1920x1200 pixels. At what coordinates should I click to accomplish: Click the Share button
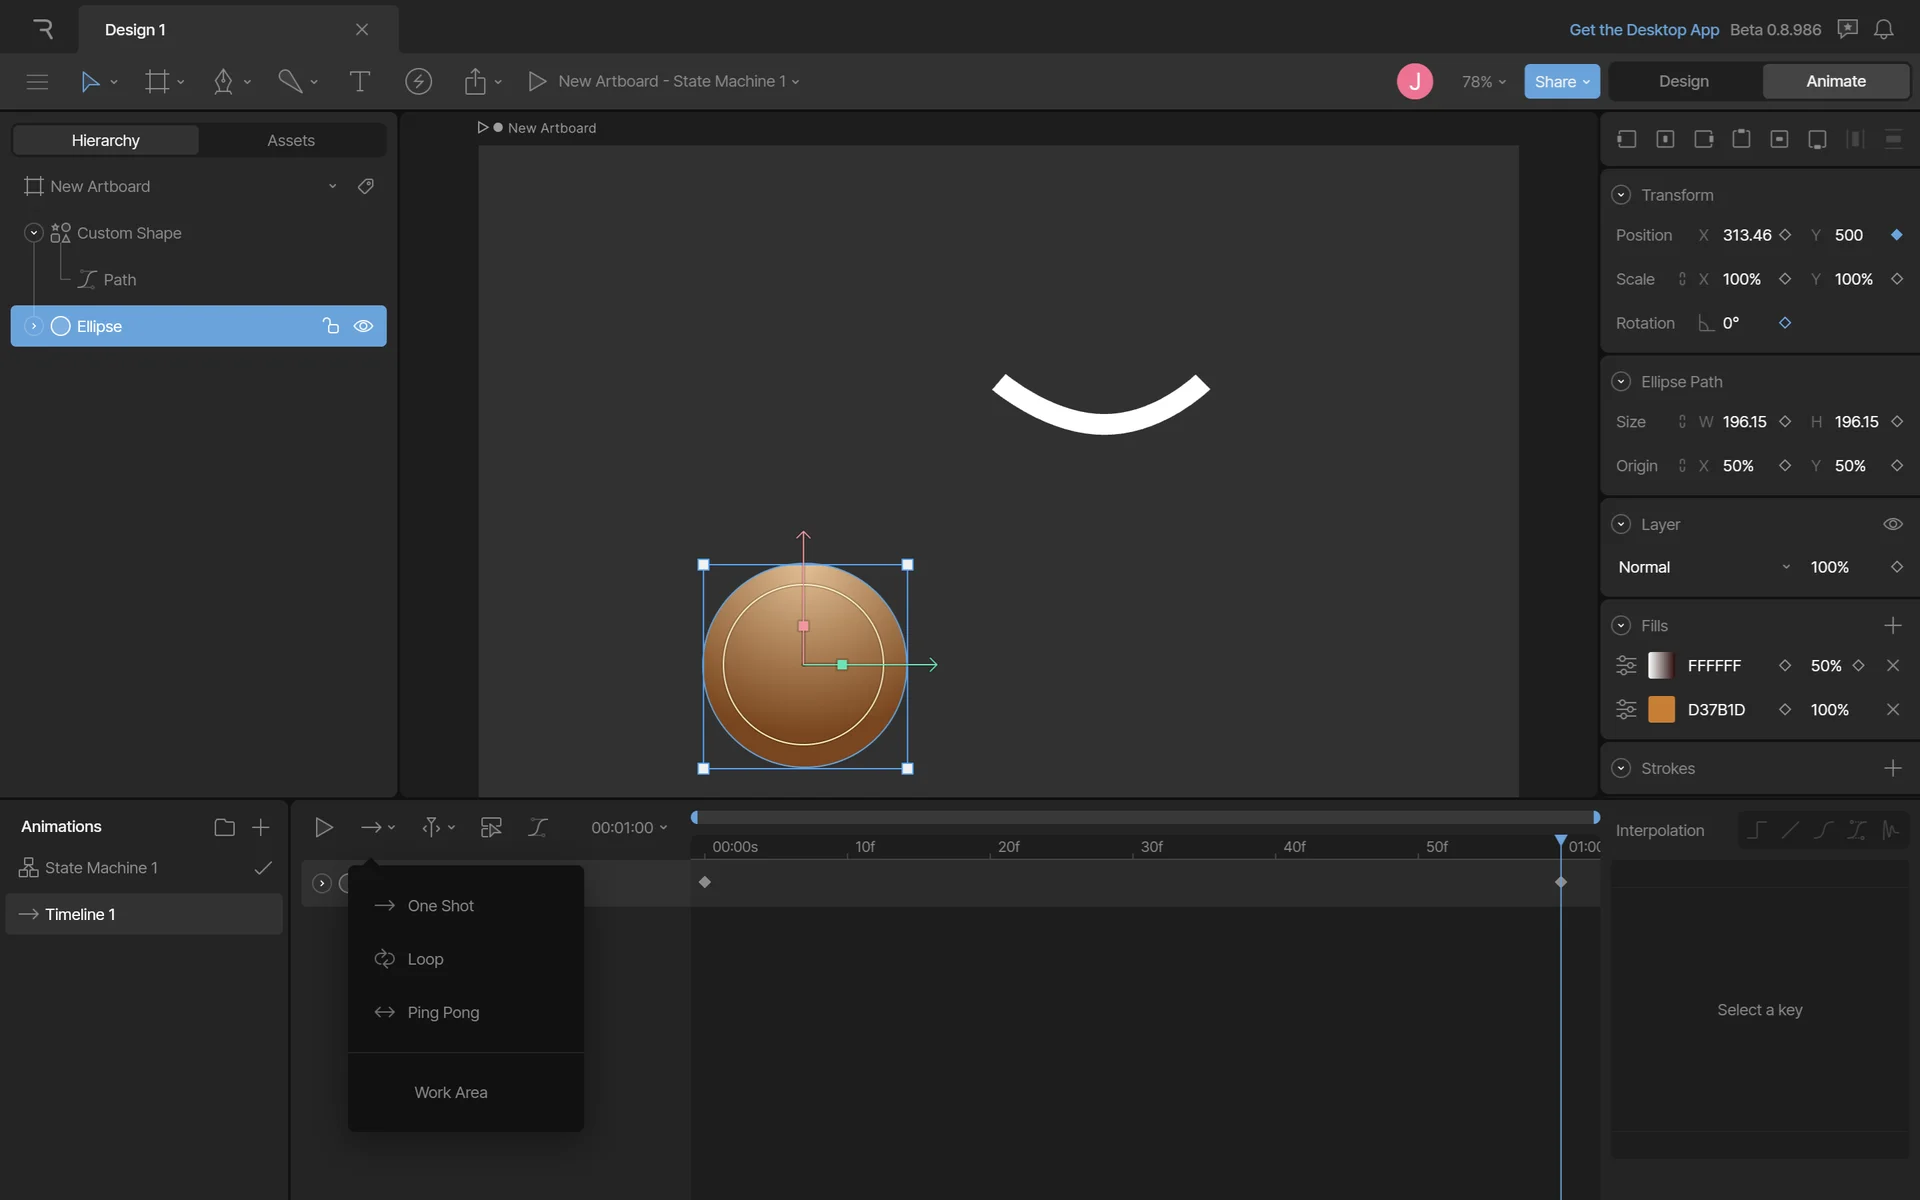click(1561, 81)
